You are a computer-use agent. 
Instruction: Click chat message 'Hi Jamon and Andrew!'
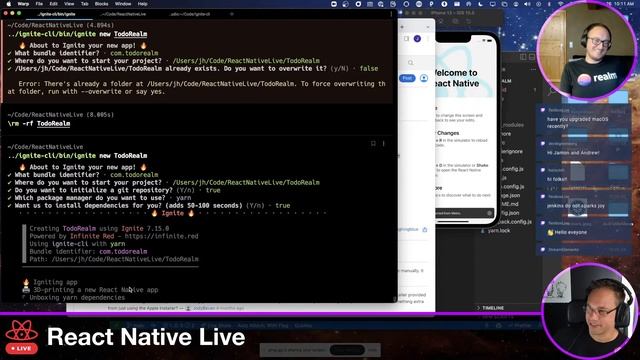coord(573,153)
